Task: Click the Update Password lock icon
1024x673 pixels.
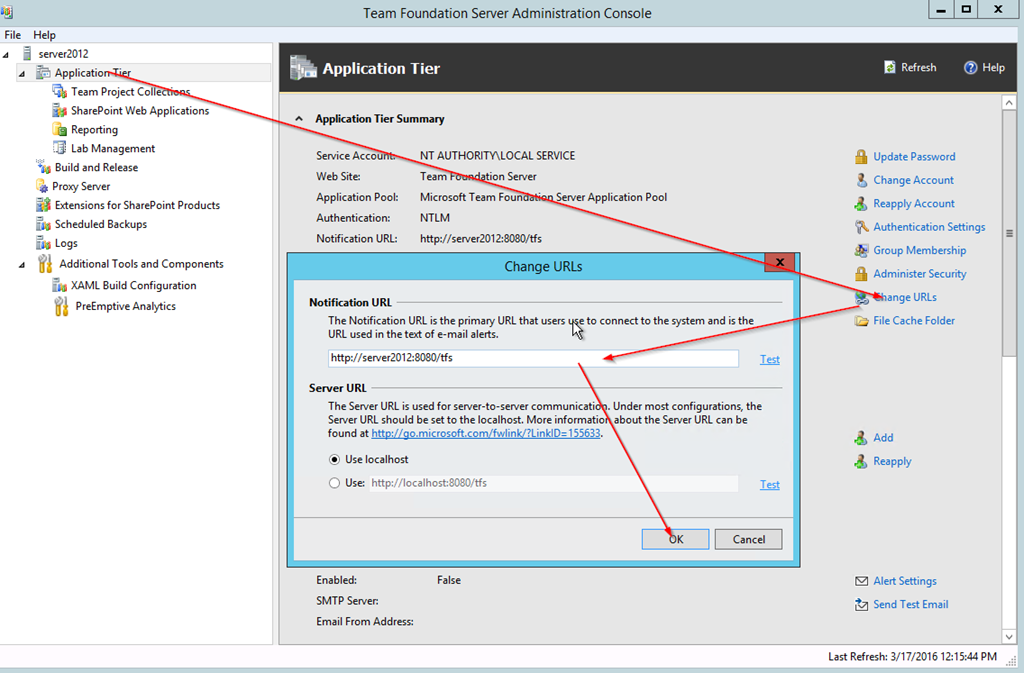Action: [x=861, y=157]
